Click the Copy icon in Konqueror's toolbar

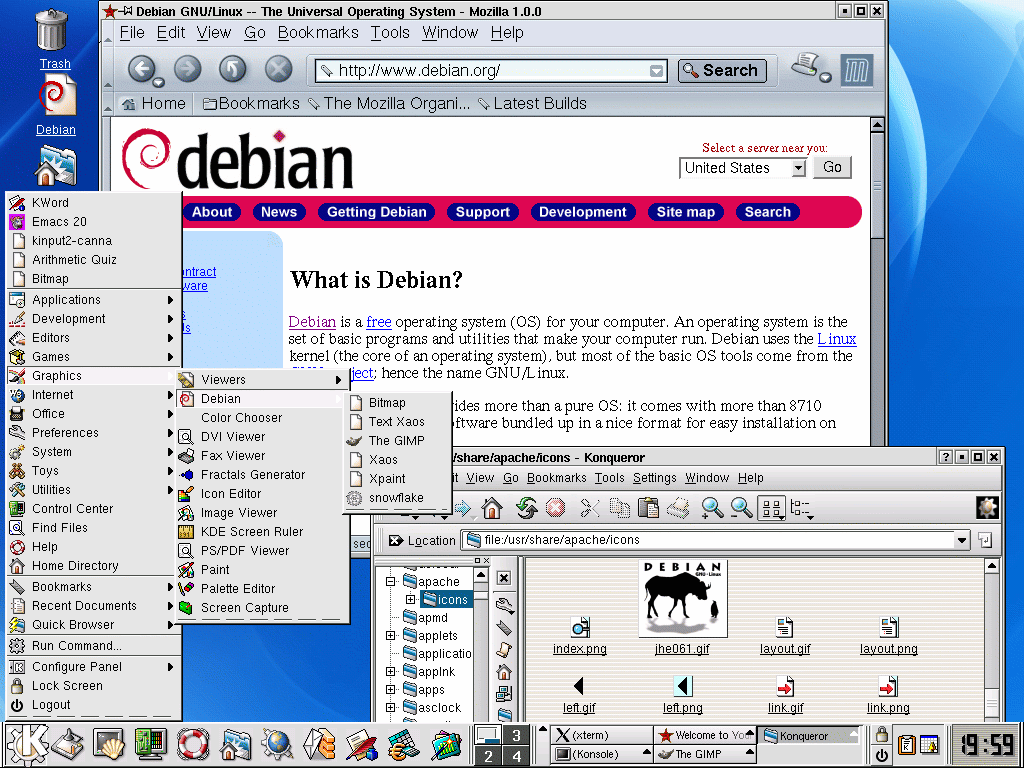click(x=619, y=508)
